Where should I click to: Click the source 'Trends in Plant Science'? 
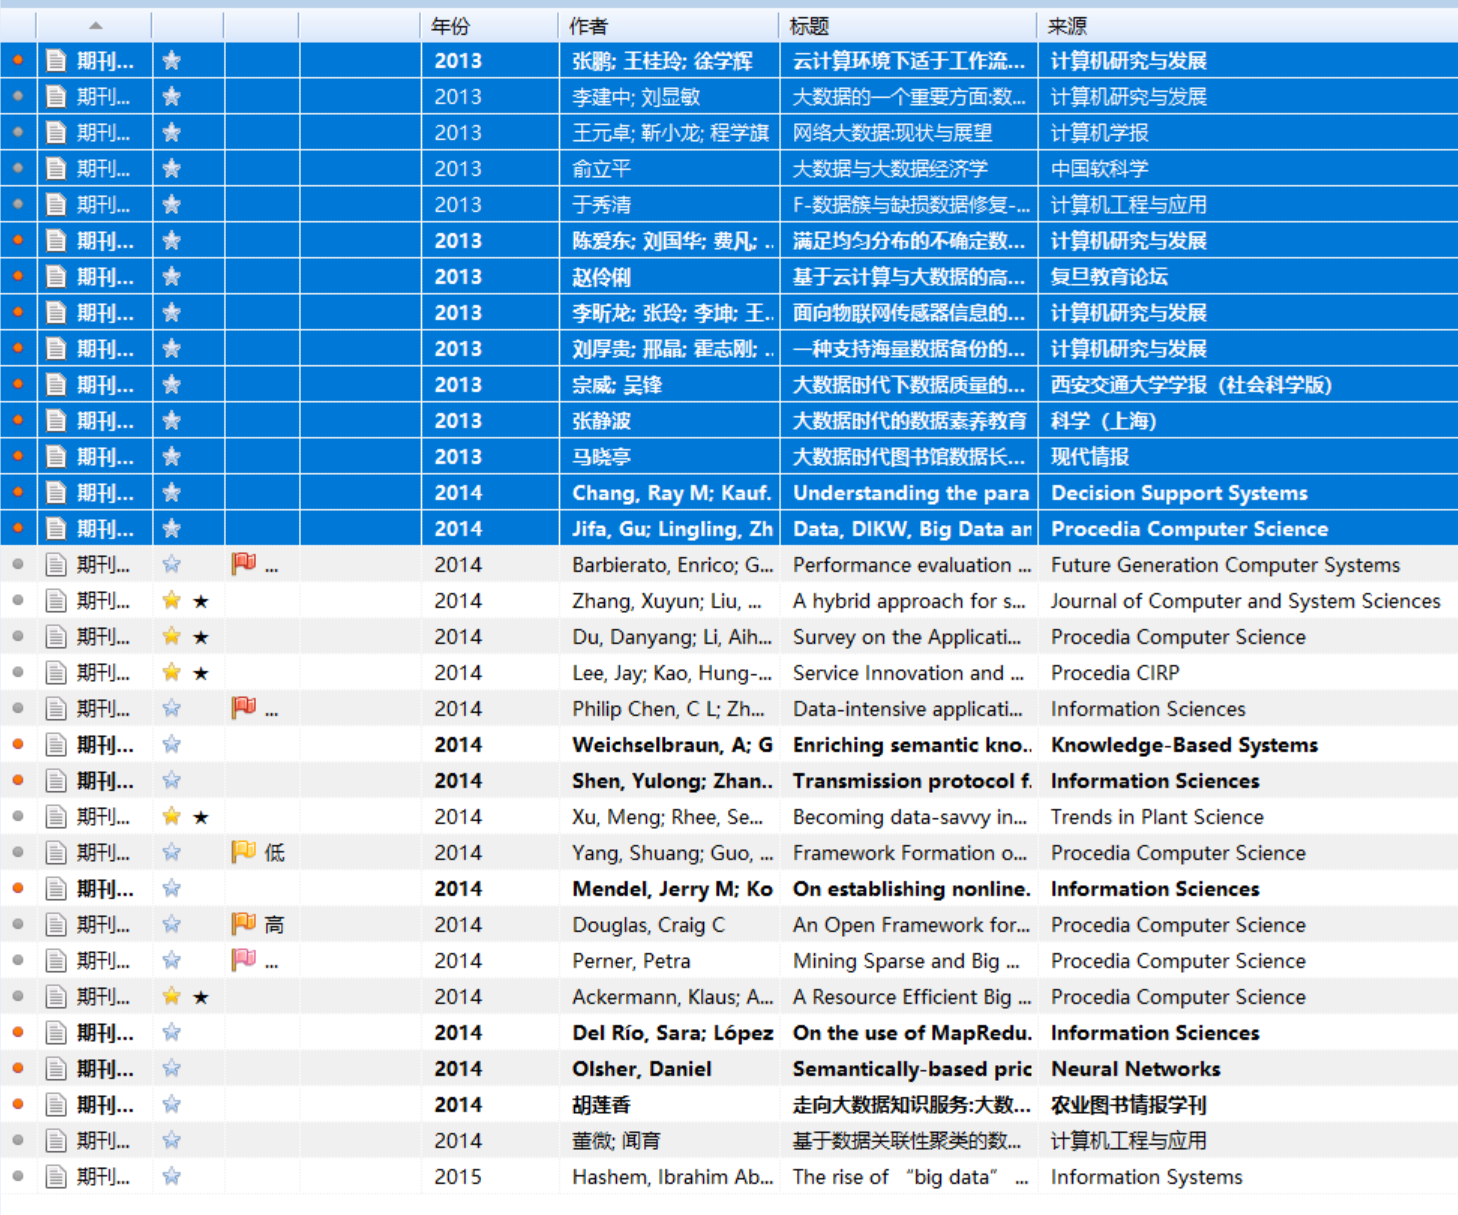1157,817
